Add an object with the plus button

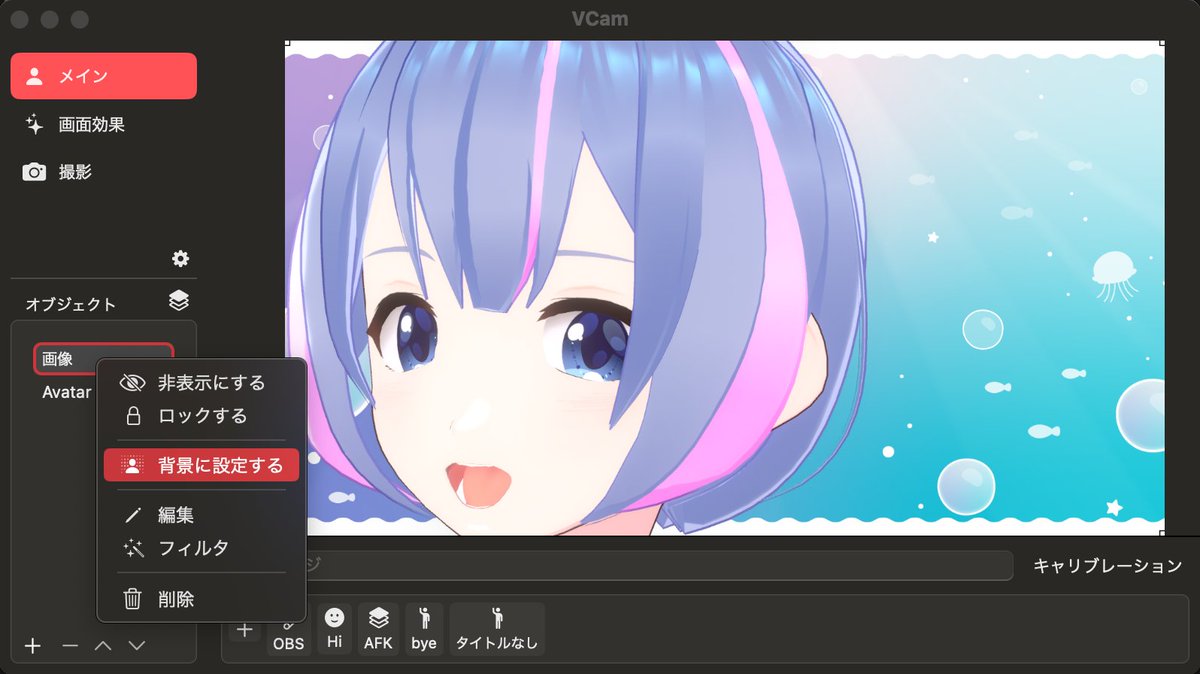33,646
